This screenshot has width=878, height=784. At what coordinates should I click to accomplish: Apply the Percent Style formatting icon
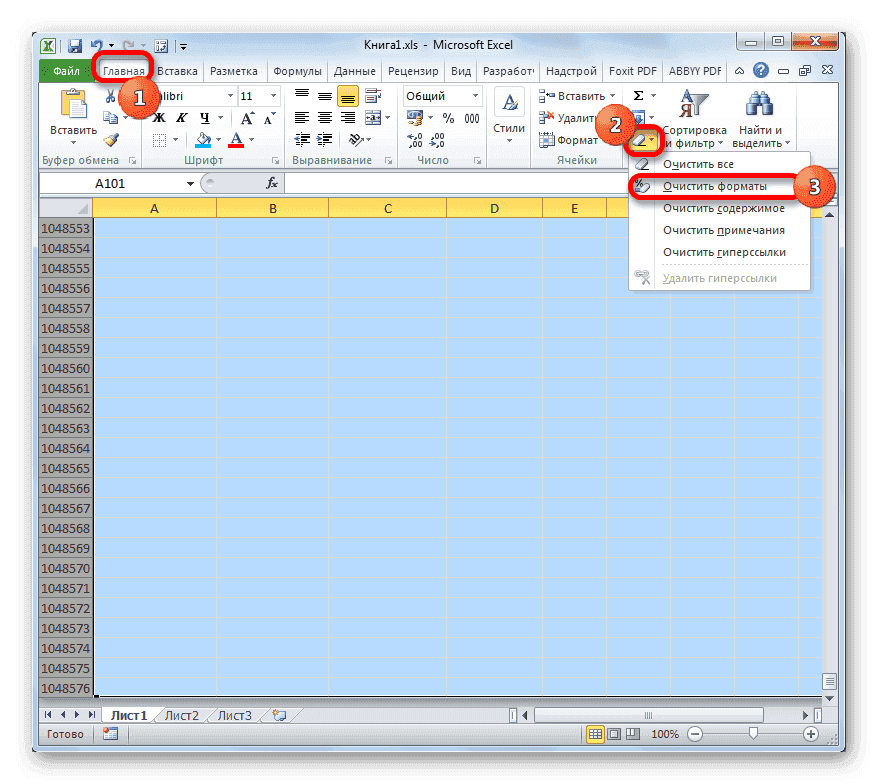[x=448, y=117]
